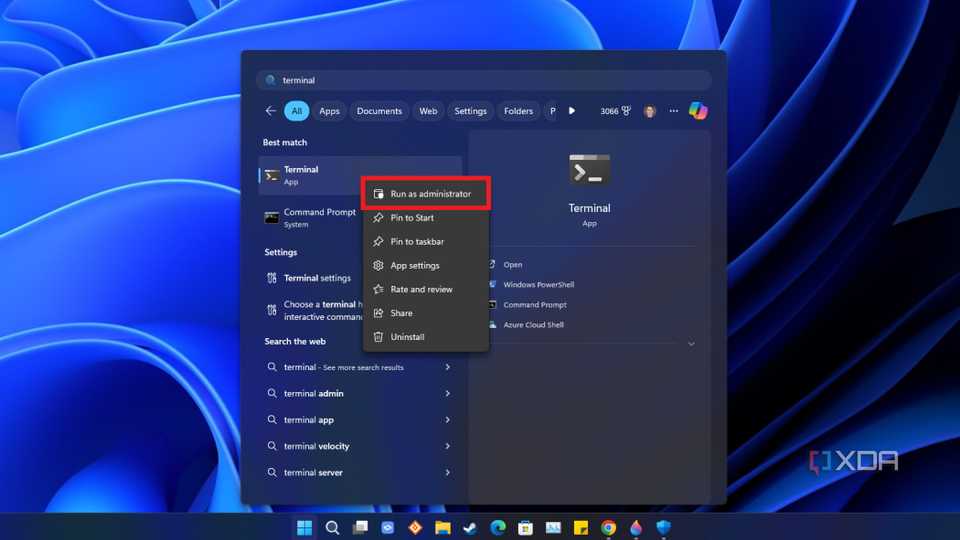Screen dimensions: 960x540
Task: Click large Terminal icon in preview pane
Action: [589, 170]
